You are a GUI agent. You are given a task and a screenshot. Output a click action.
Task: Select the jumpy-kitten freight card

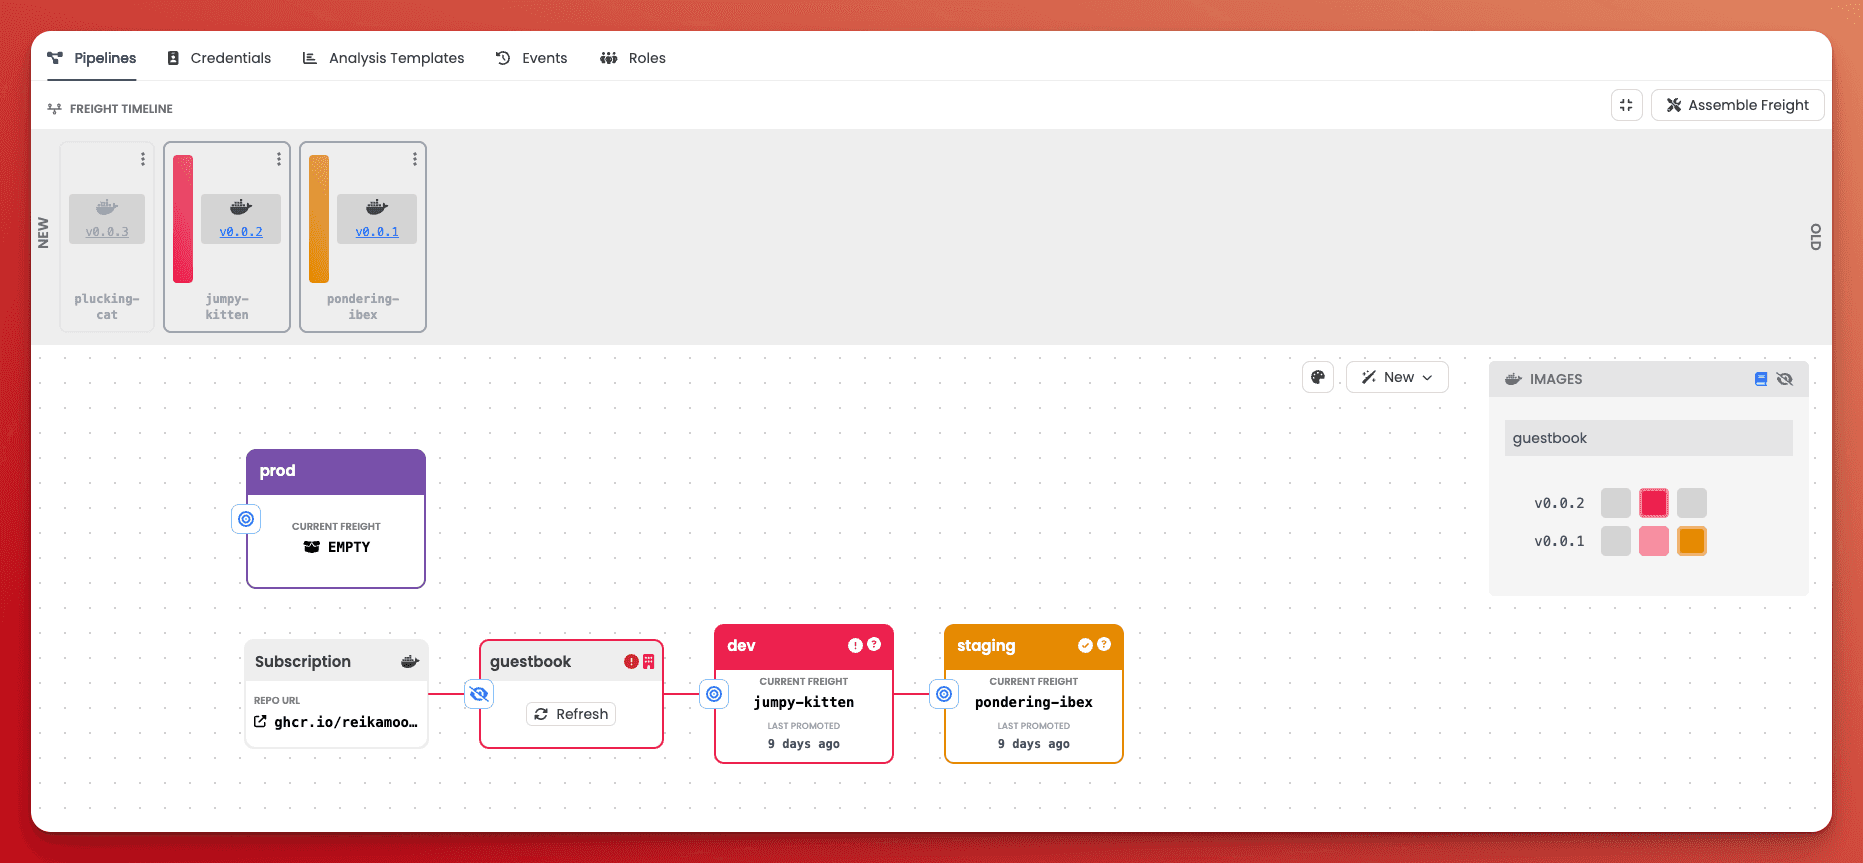pyautogui.click(x=227, y=237)
